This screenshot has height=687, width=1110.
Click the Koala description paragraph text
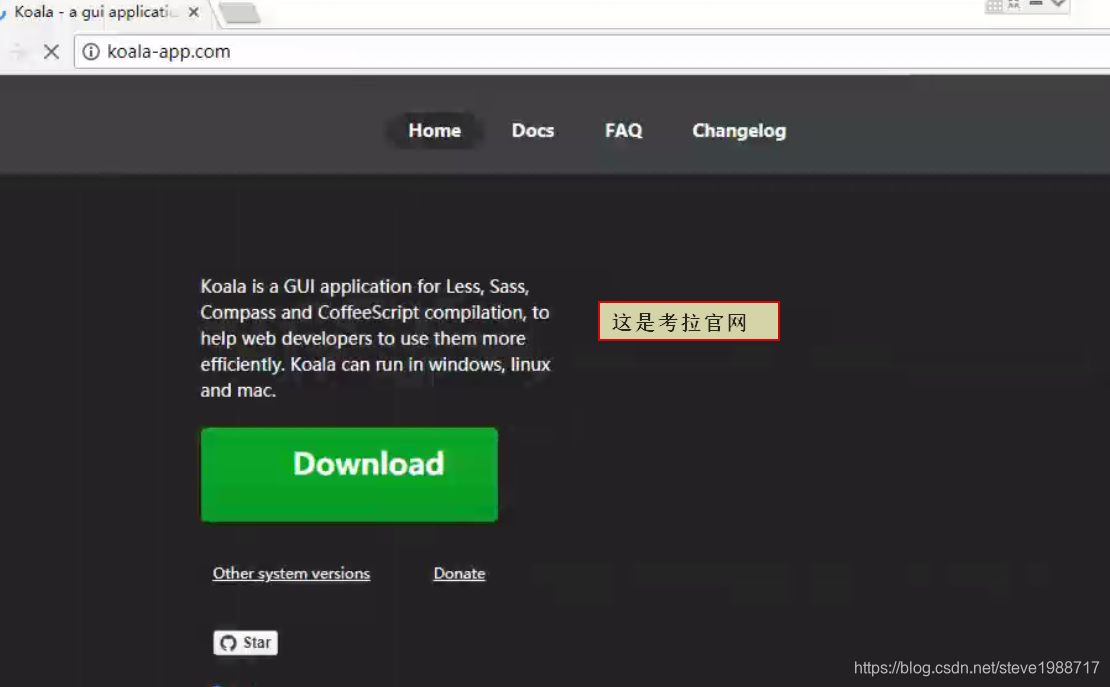[375, 339]
